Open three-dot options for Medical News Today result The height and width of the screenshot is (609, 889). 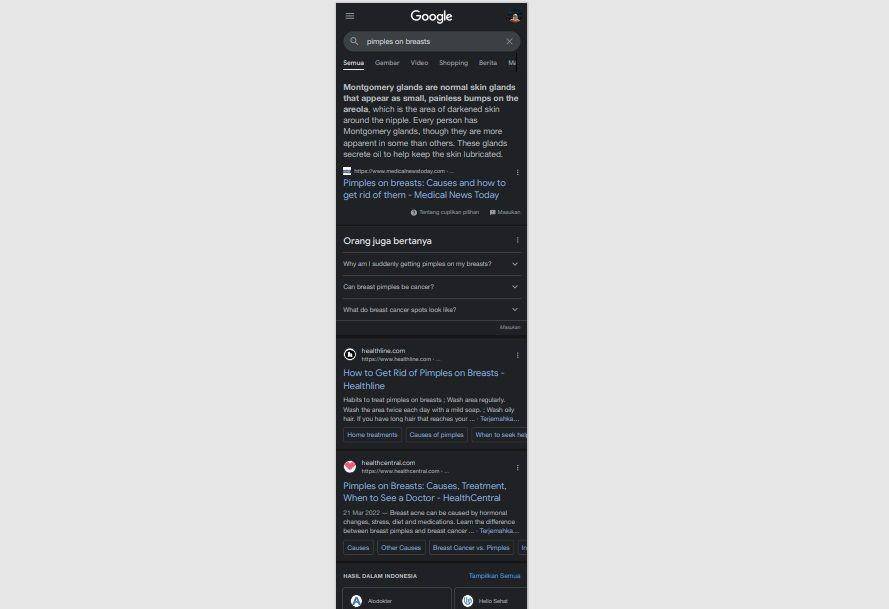(517, 172)
